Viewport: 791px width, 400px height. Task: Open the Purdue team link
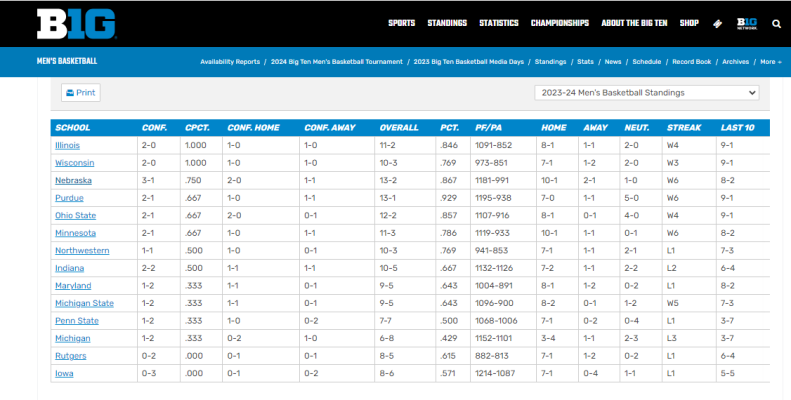(x=70, y=198)
